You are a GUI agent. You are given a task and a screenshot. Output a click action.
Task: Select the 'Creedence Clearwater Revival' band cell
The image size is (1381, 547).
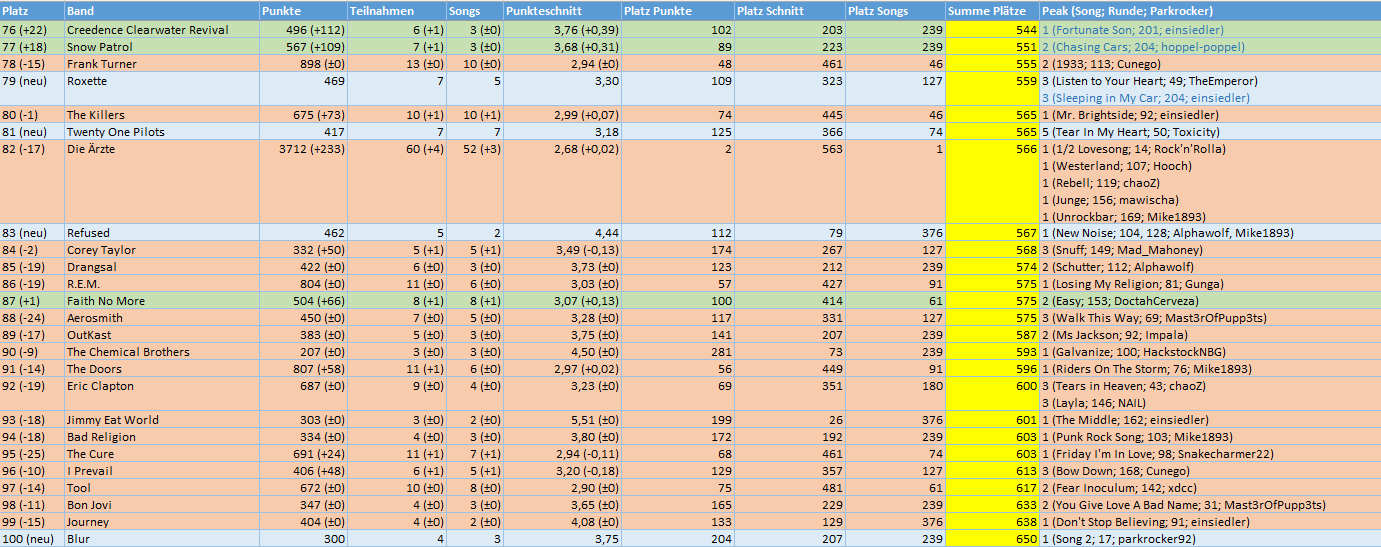pos(161,30)
